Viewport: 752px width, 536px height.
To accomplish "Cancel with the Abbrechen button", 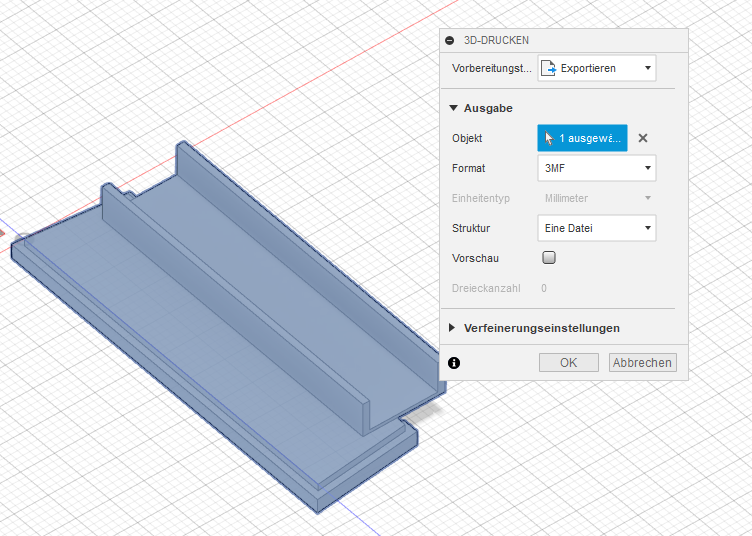I will pyautogui.click(x=643, y=362).
